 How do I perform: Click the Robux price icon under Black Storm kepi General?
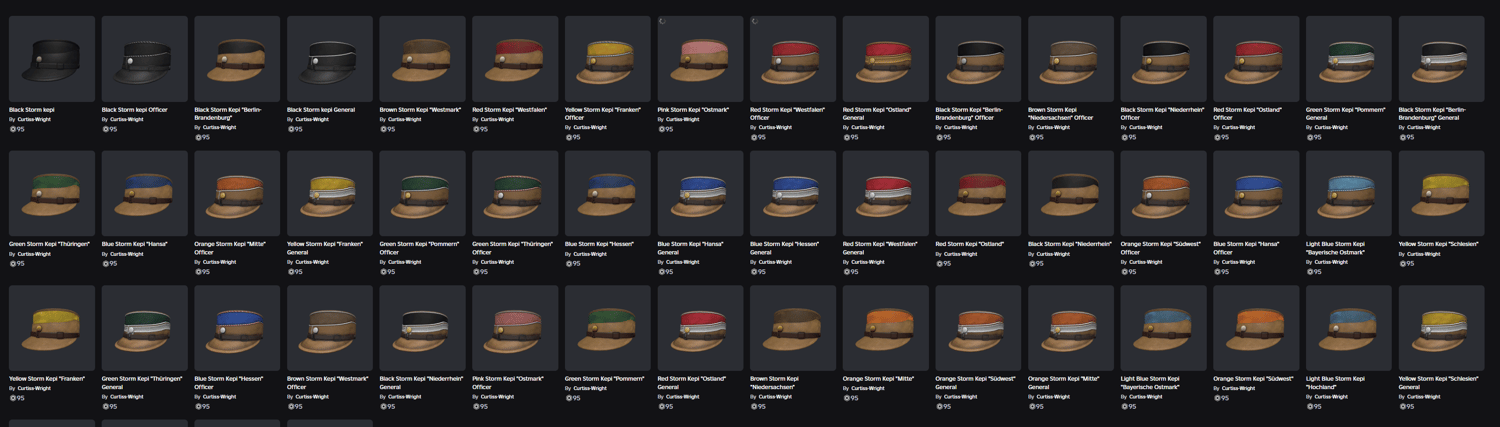[290, 129]
